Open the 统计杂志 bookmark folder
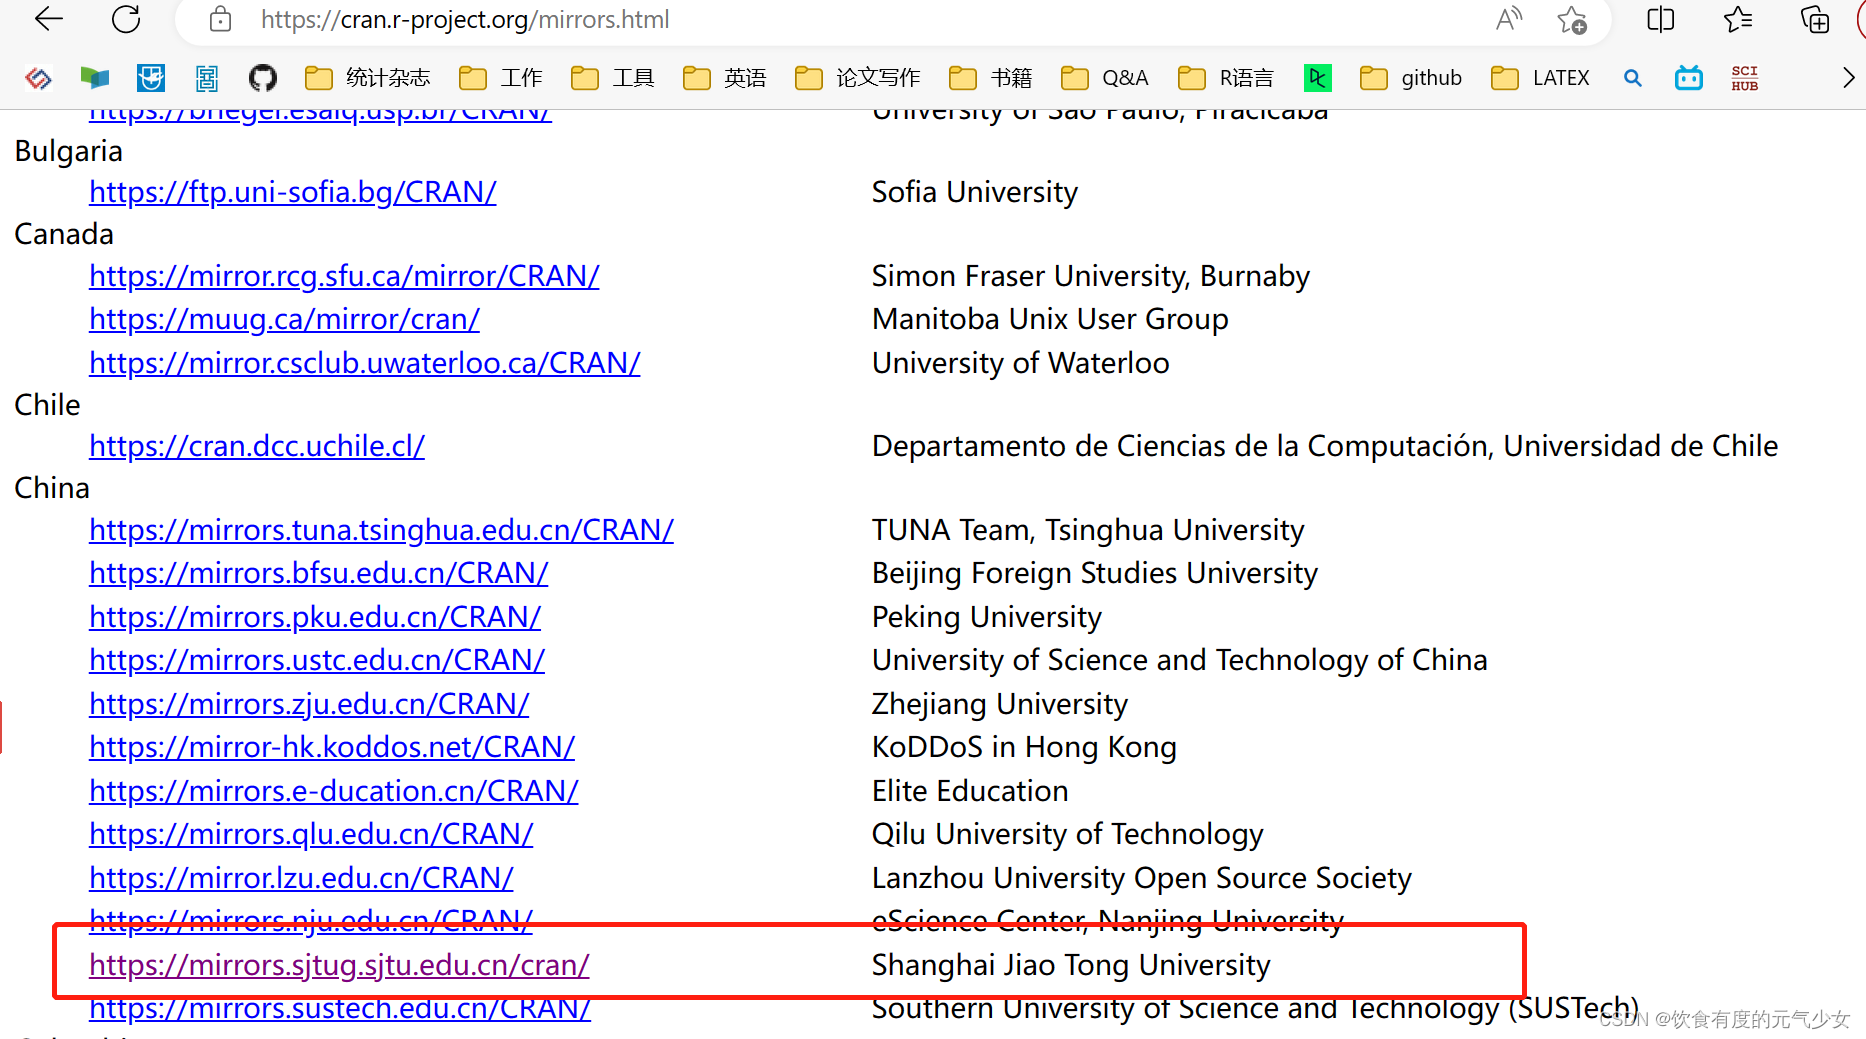The width and height of the screenshot is (1866, 1039). [368, 78]
